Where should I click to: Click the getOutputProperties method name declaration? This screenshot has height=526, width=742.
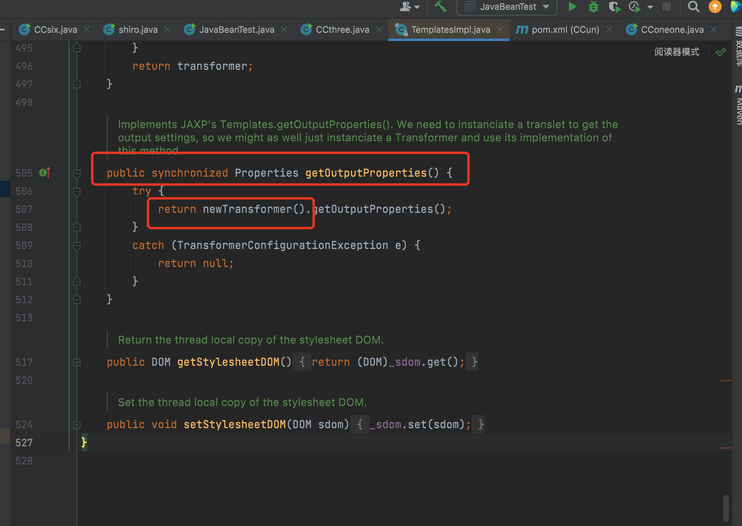(366, 173)
